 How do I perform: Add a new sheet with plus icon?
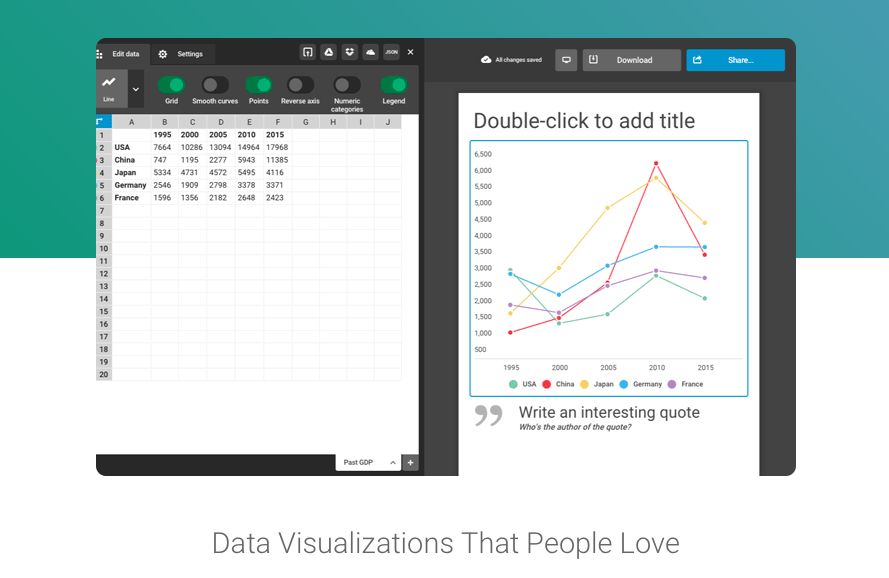tap(410, 463)
